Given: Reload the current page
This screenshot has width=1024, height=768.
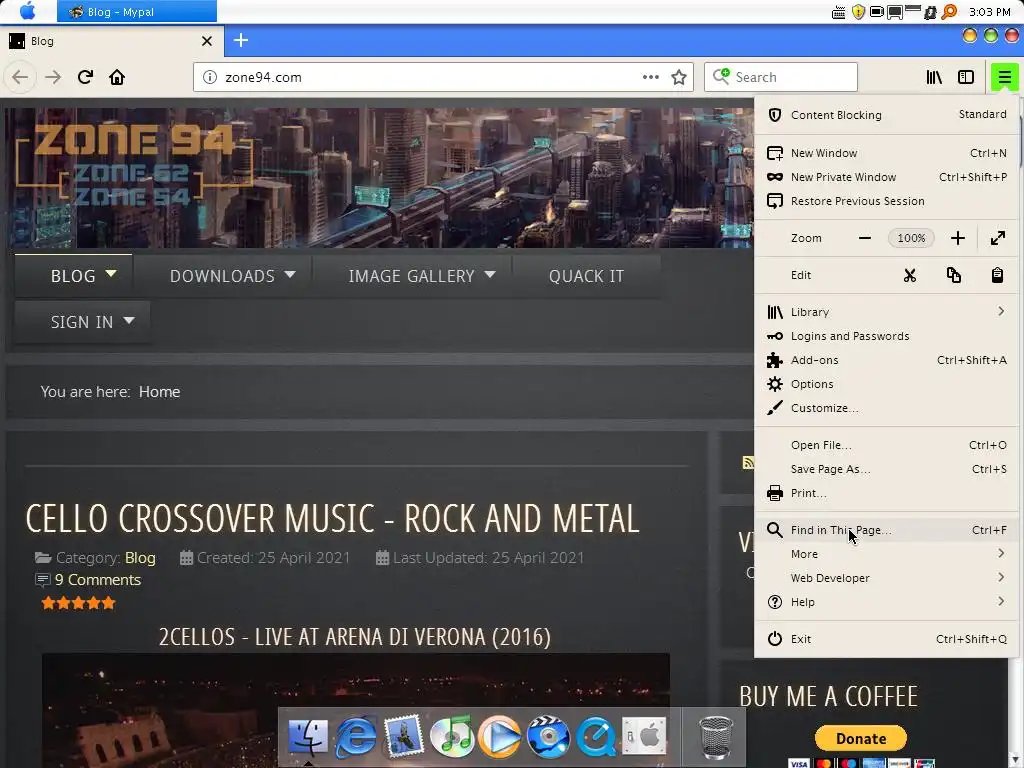Looking at the screenshot, I should tap(85, 77).
